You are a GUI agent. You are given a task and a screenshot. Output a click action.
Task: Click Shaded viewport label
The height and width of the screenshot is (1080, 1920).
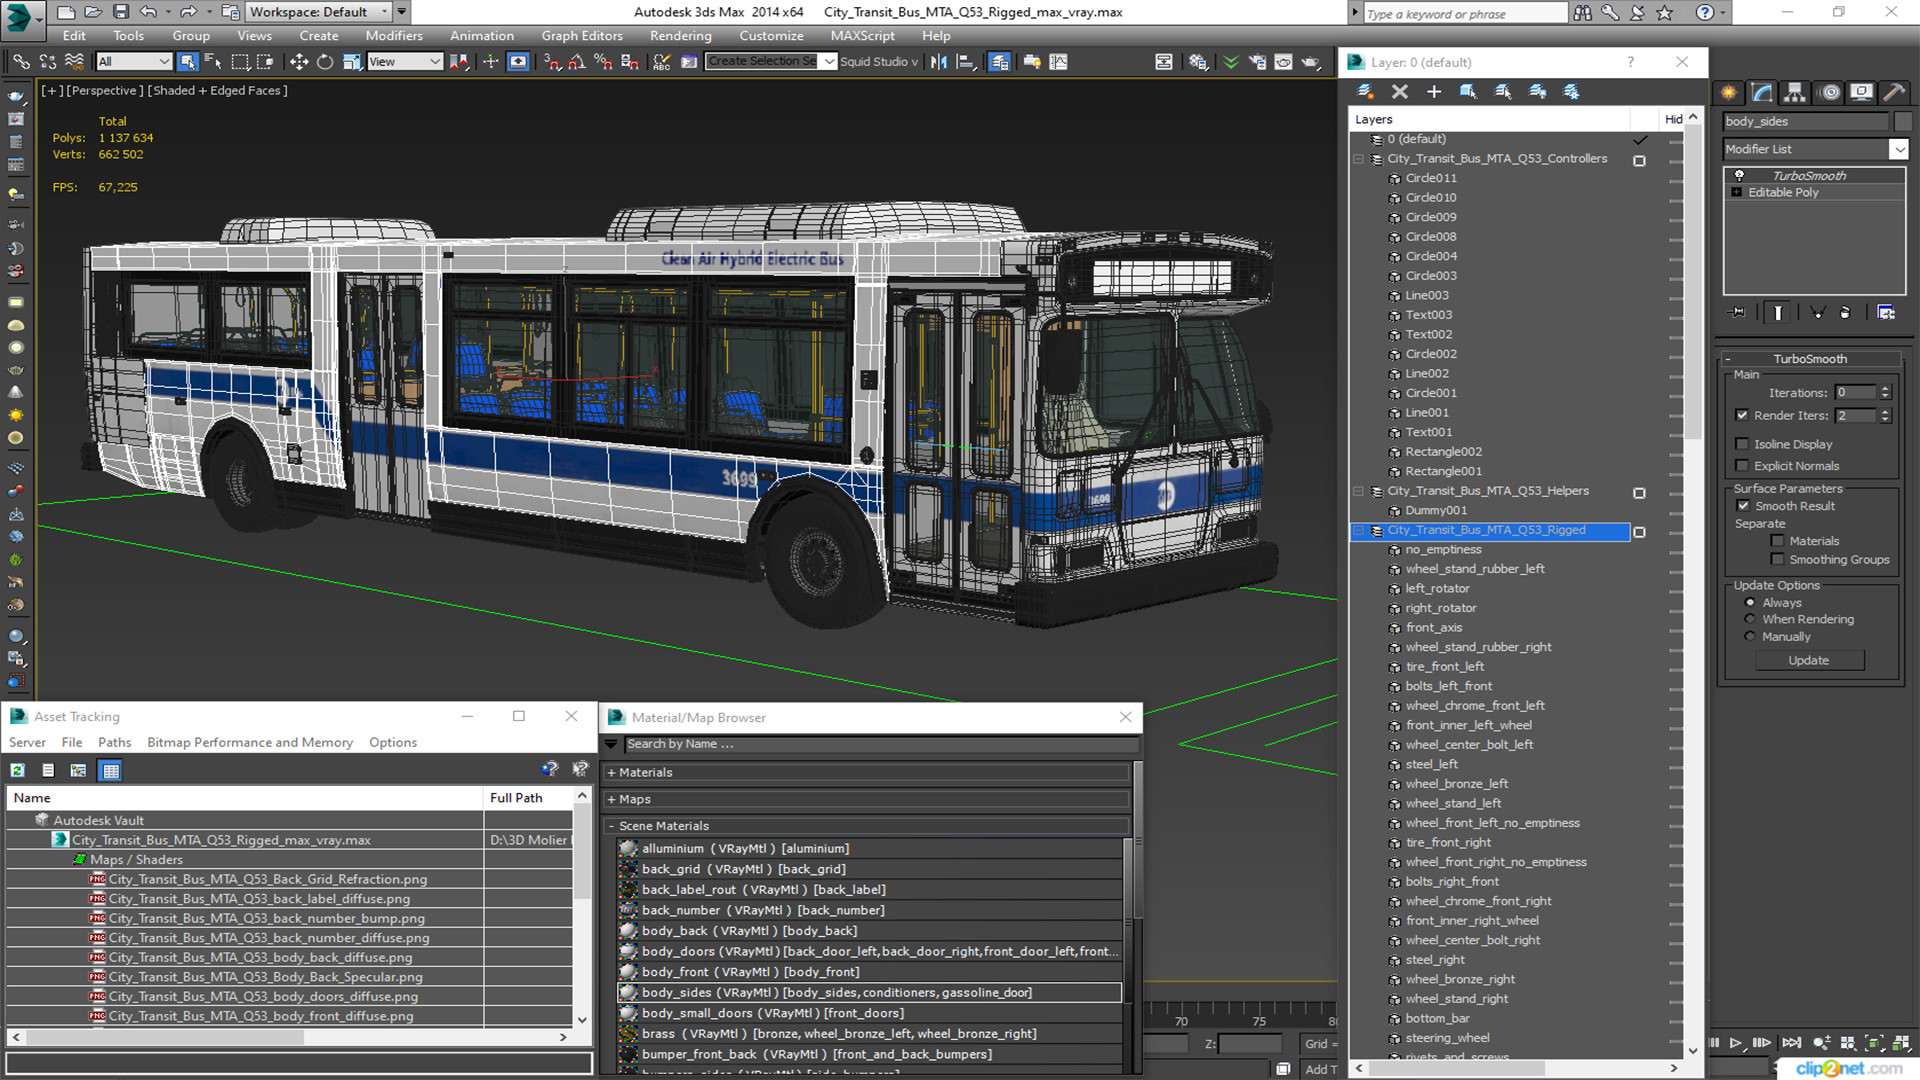pyautogui.click(x=217, y=90)
